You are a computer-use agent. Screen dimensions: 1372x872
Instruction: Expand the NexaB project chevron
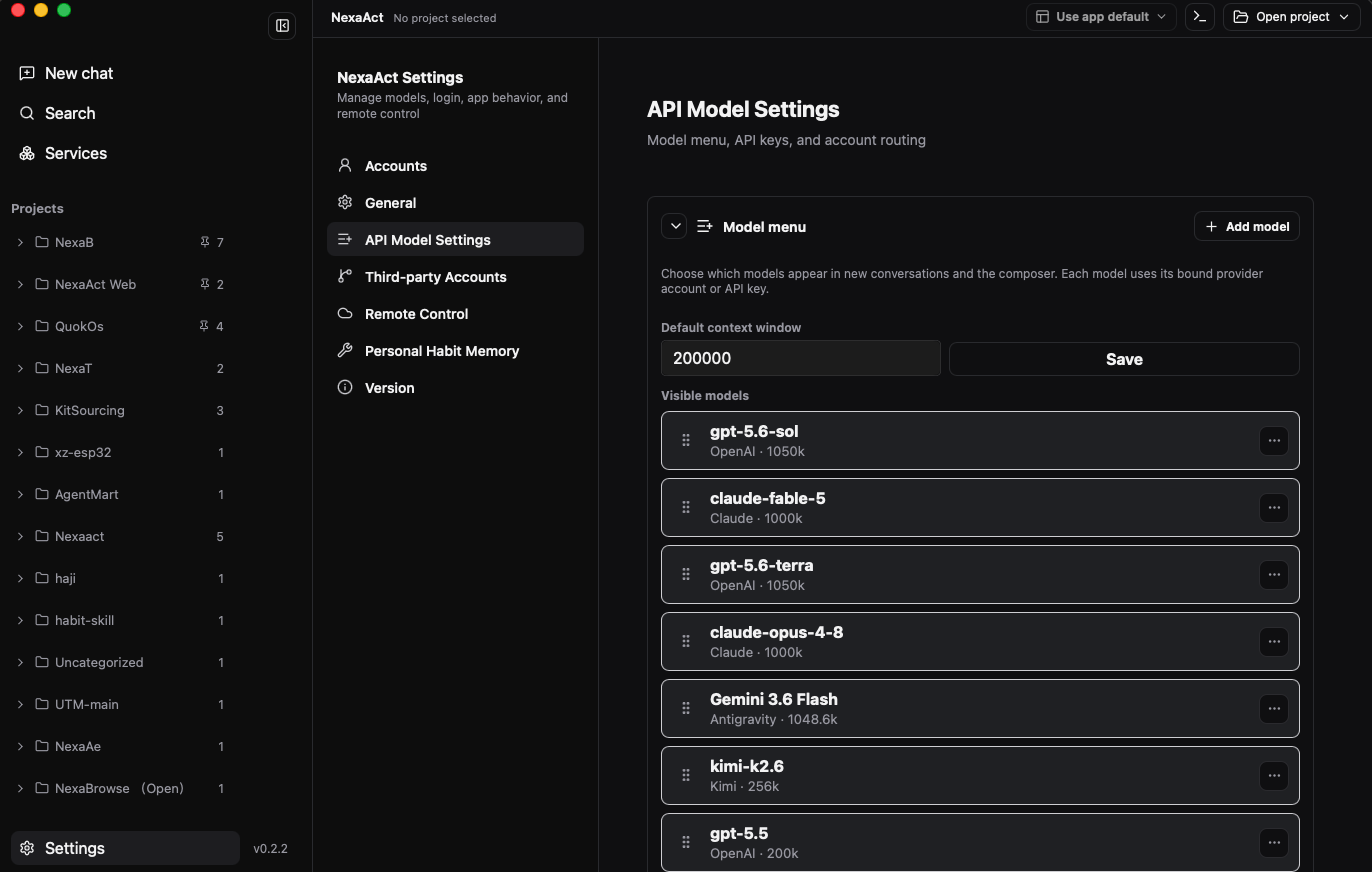coord(20,242)
